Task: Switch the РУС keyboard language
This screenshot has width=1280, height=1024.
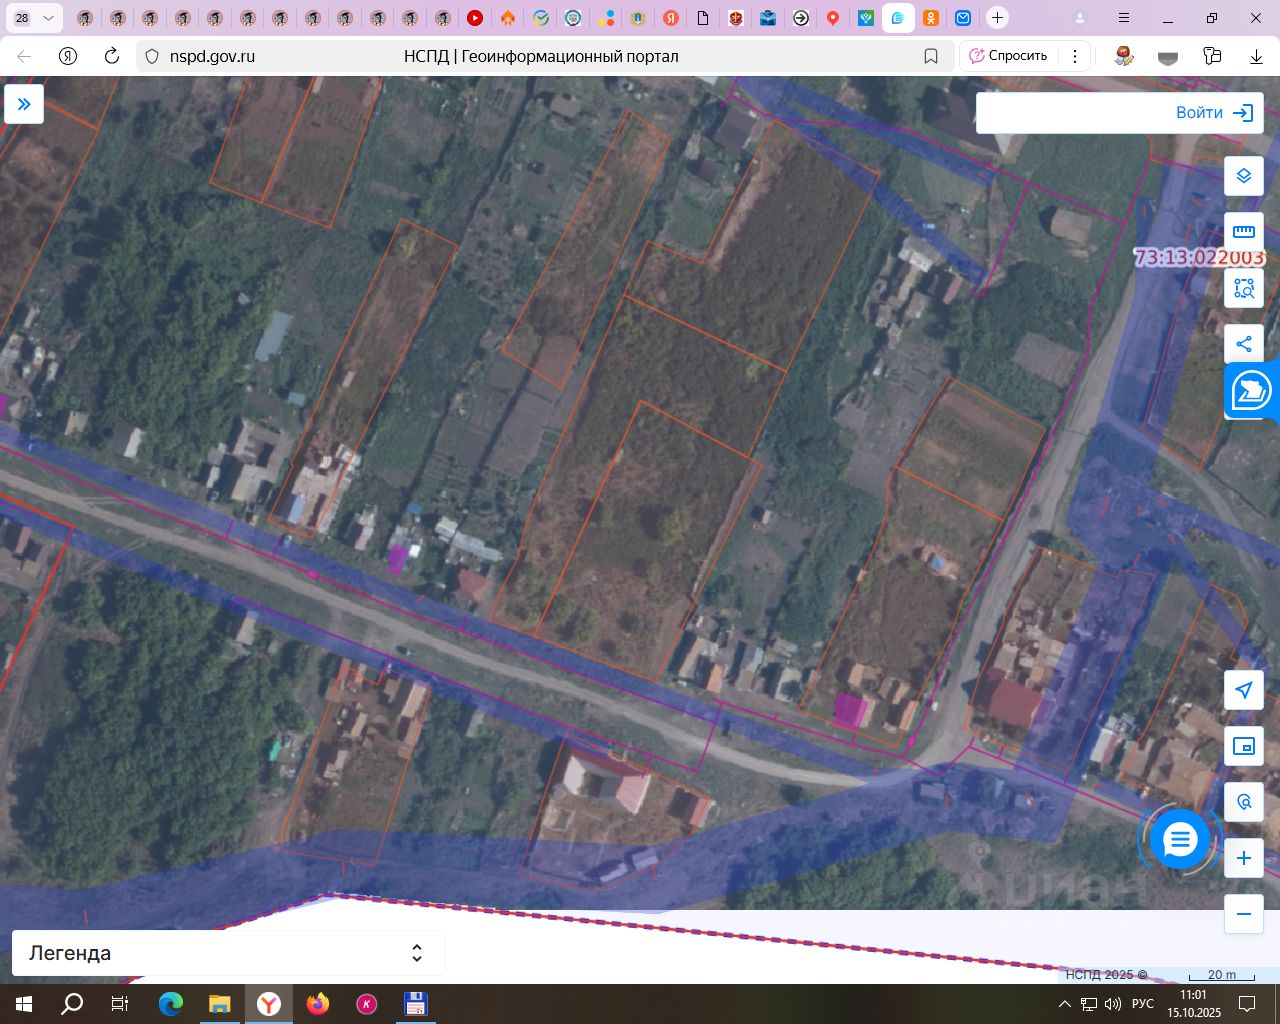Action: [x=1143, y=1004]
